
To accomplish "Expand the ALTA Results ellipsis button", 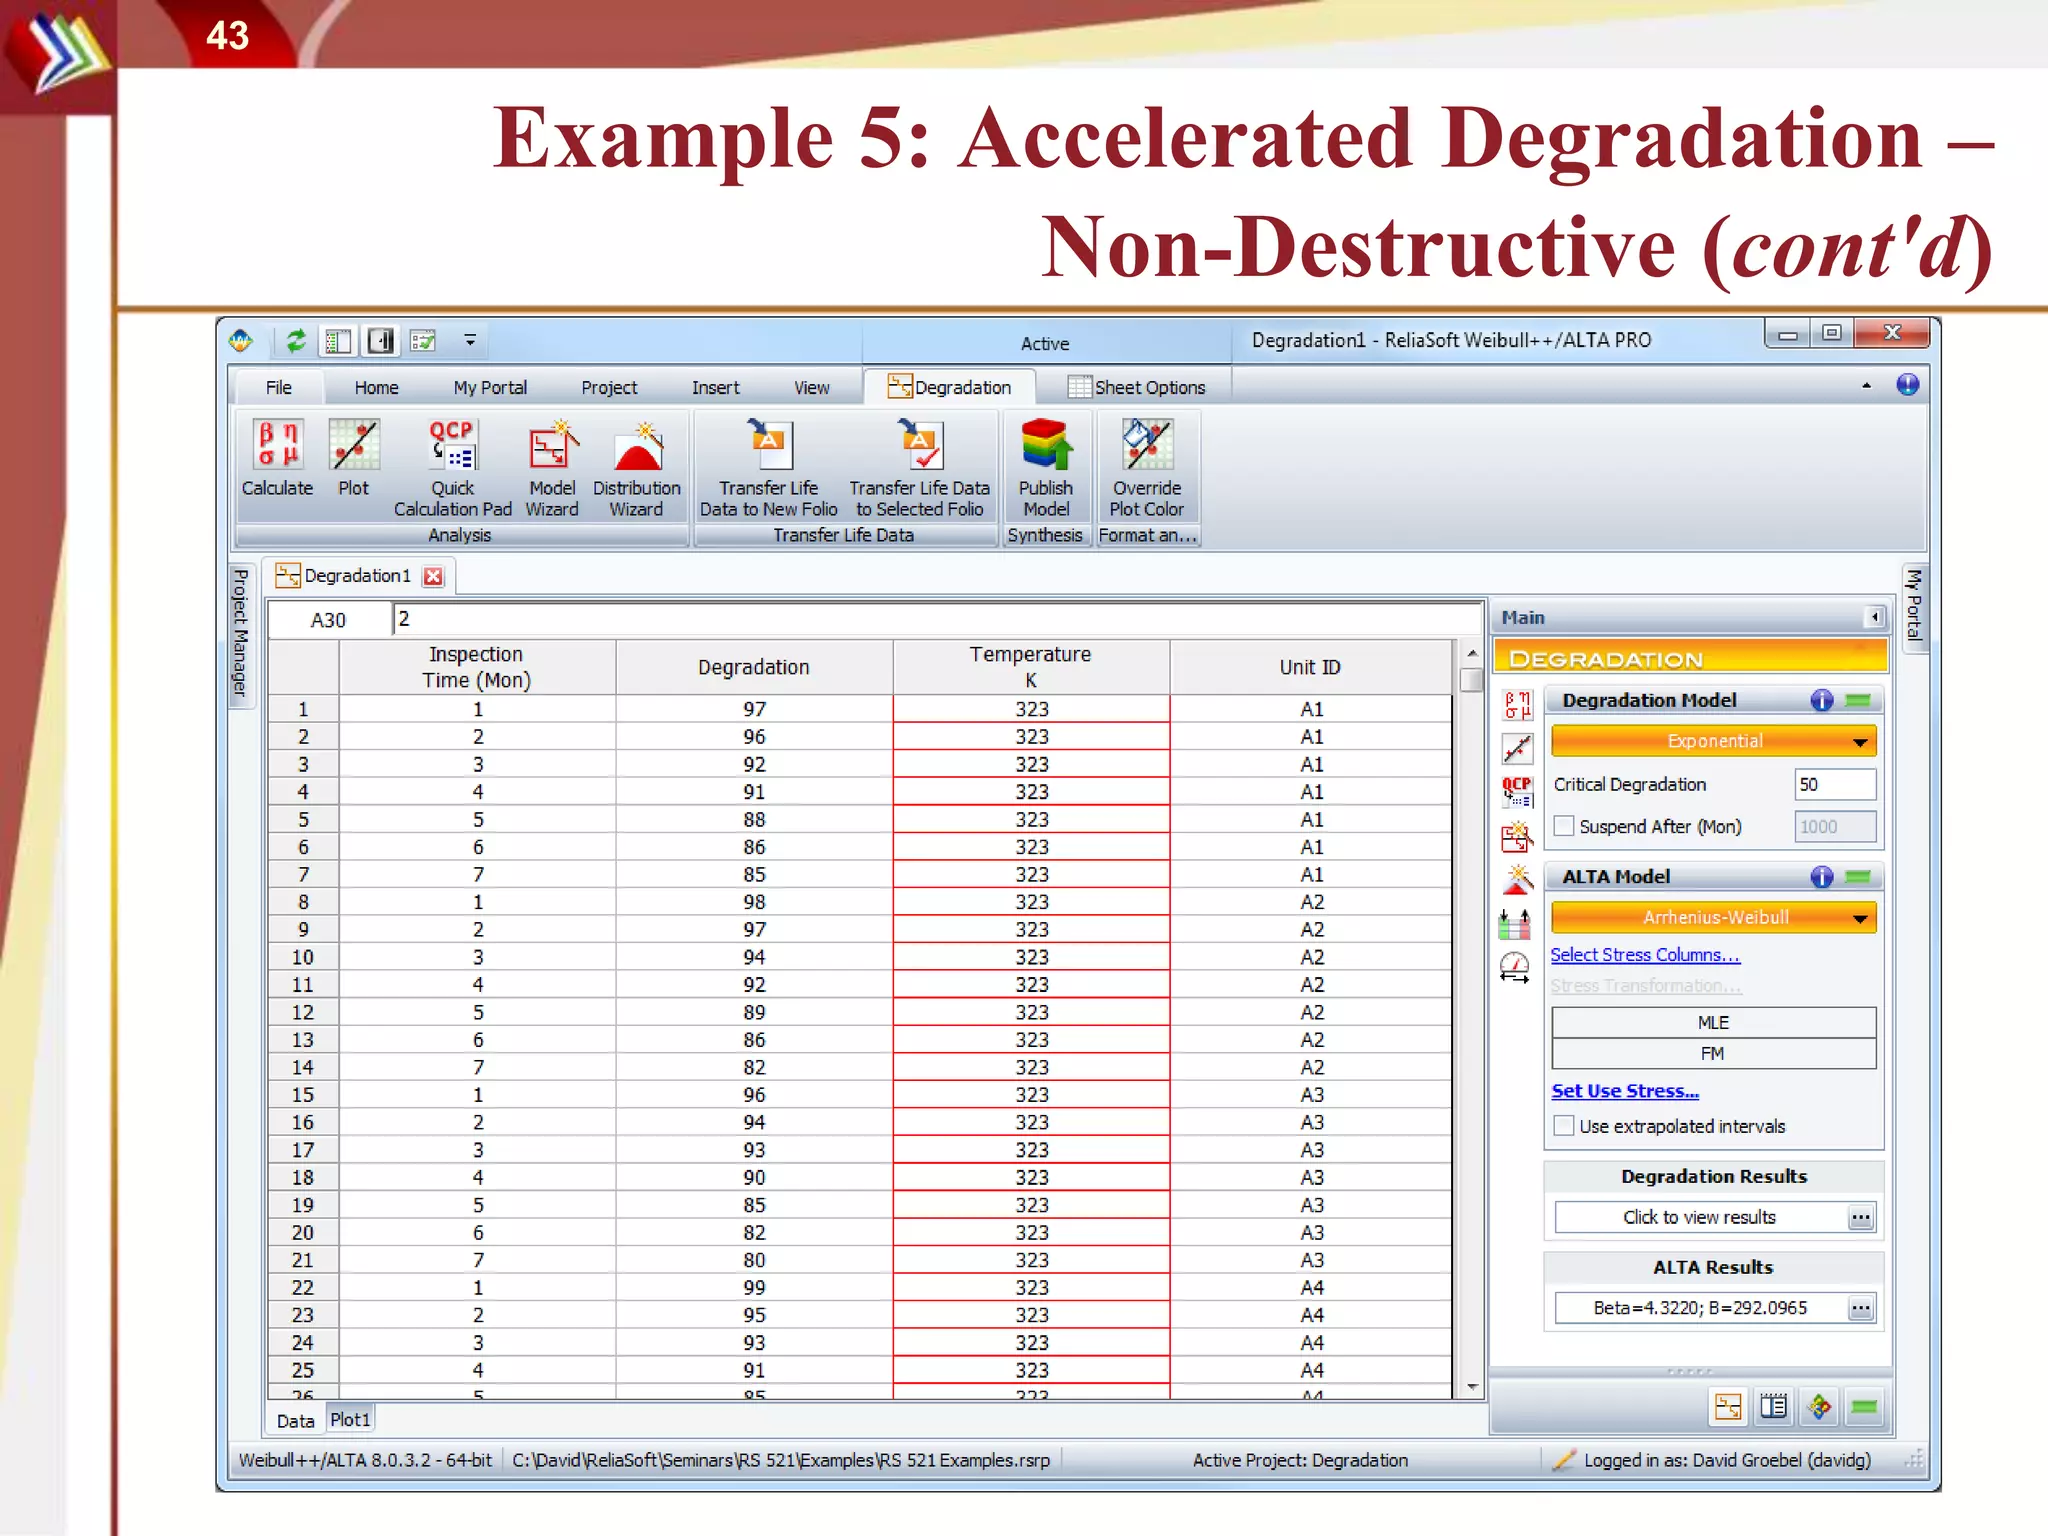I will (1861, 1308).
